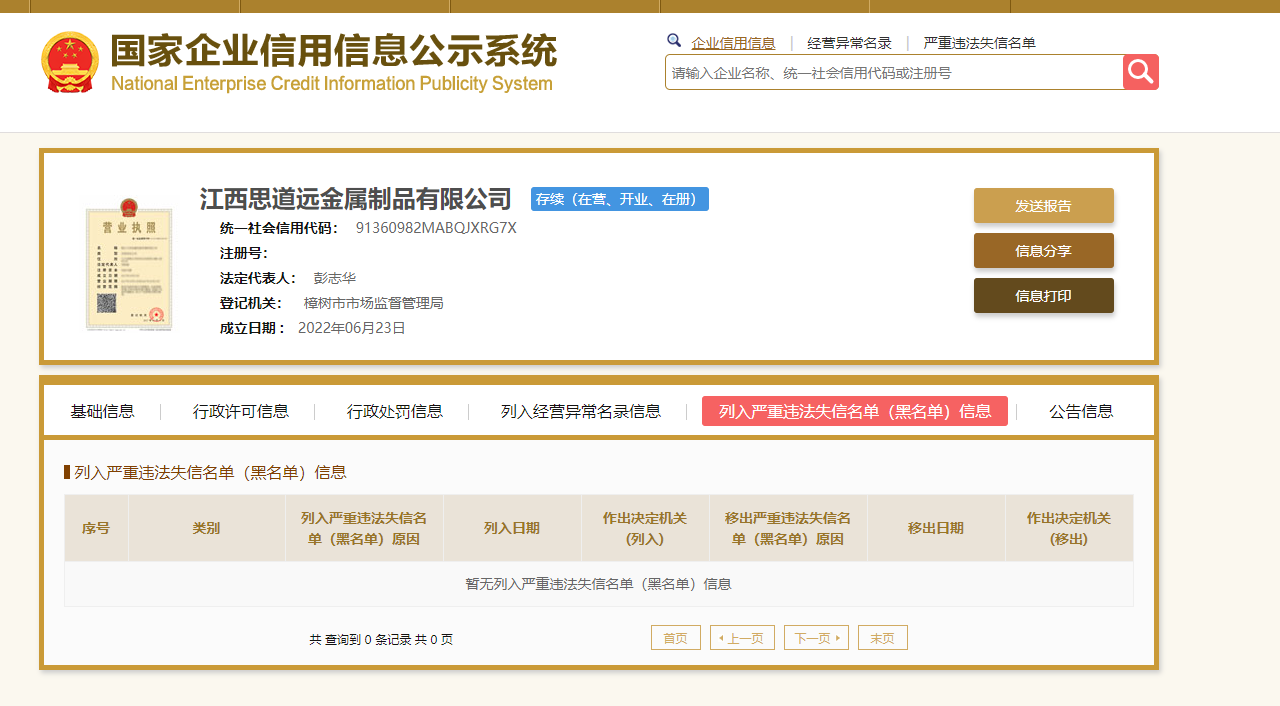Click the 信息分享 button
This screenshot has width=1280, height=706.
coord(1043,250)
